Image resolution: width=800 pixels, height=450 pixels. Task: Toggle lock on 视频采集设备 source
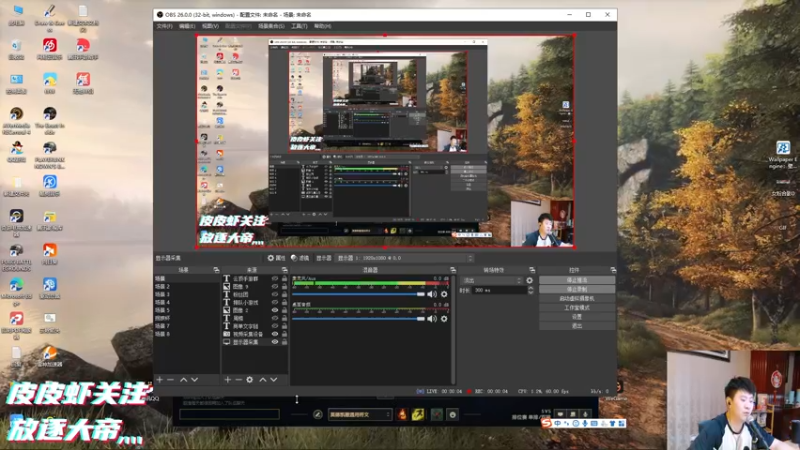click(284, 334)
